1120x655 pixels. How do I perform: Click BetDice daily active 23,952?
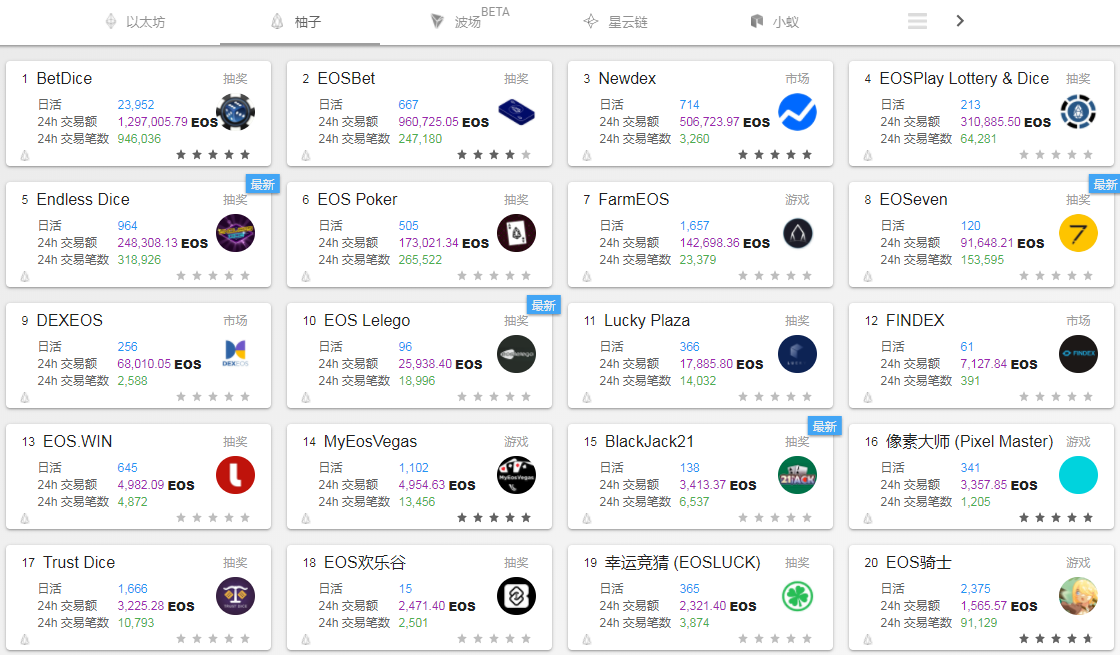136,104
